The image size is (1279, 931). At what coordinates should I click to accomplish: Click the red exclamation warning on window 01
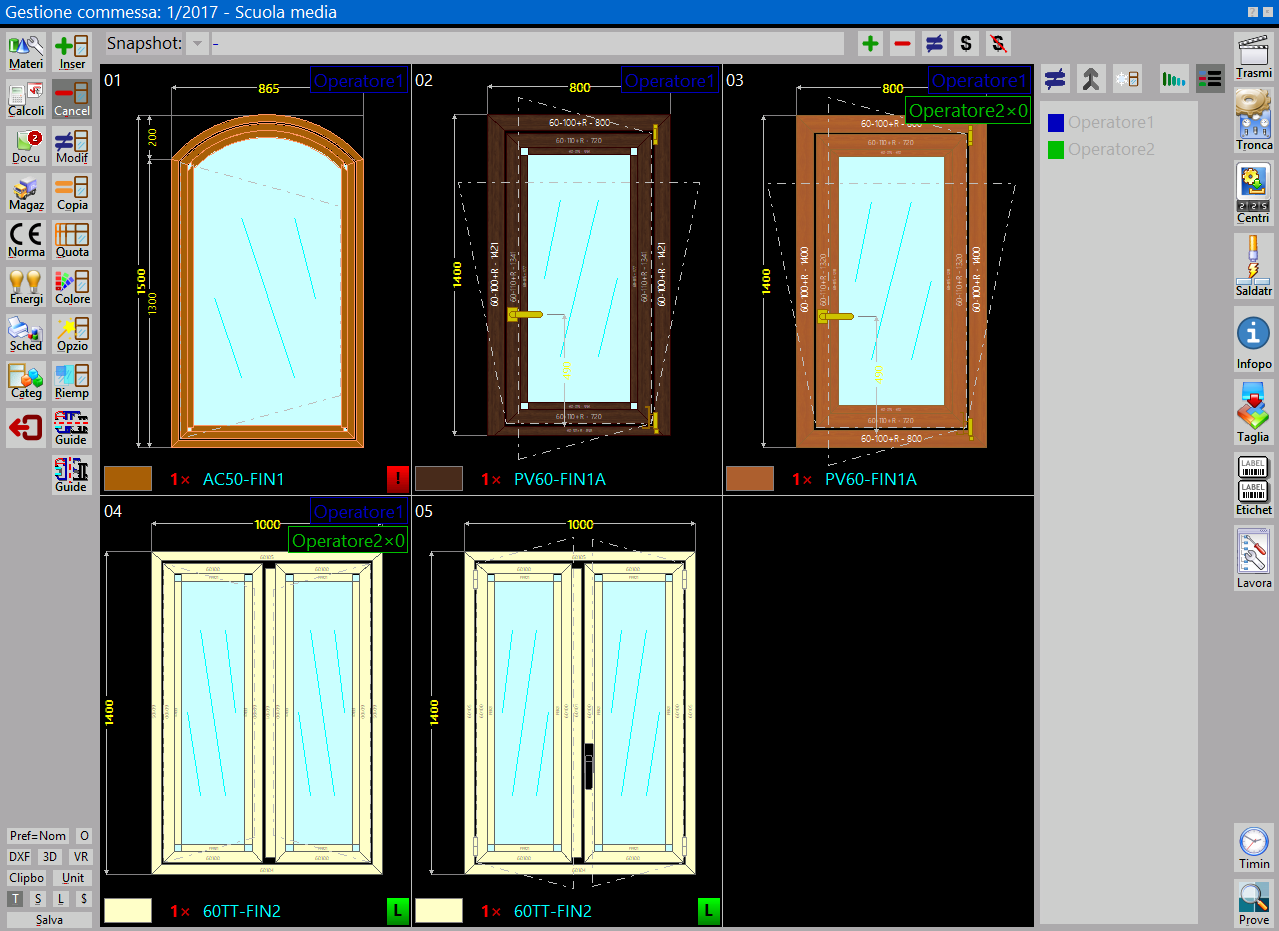click(398, 479)
